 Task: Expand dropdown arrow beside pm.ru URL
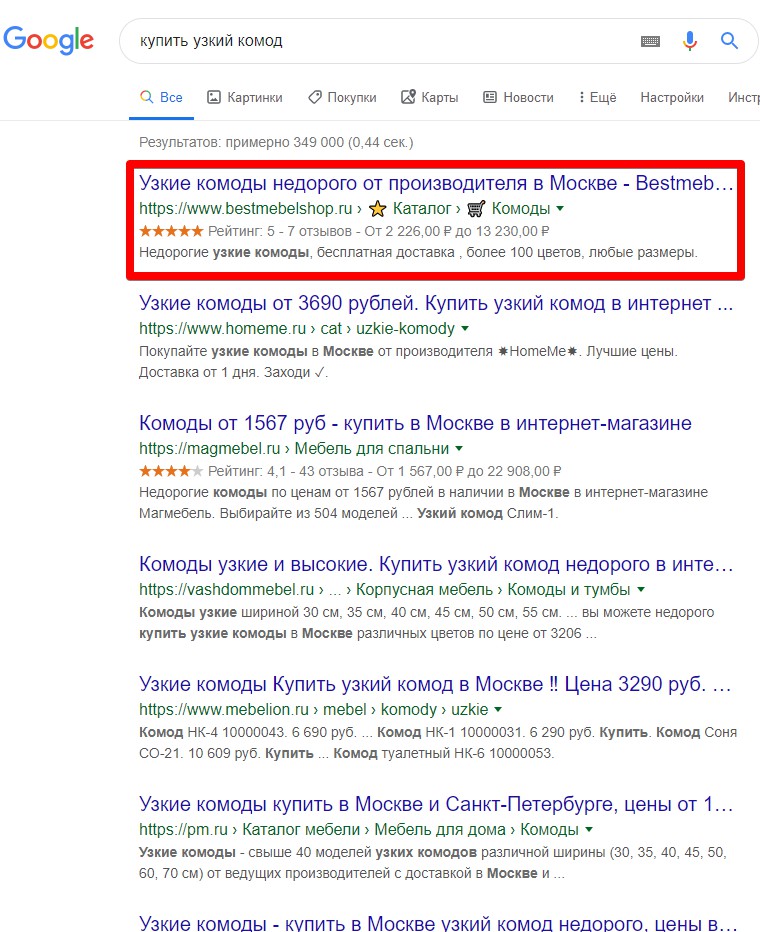tap(589, 829)
